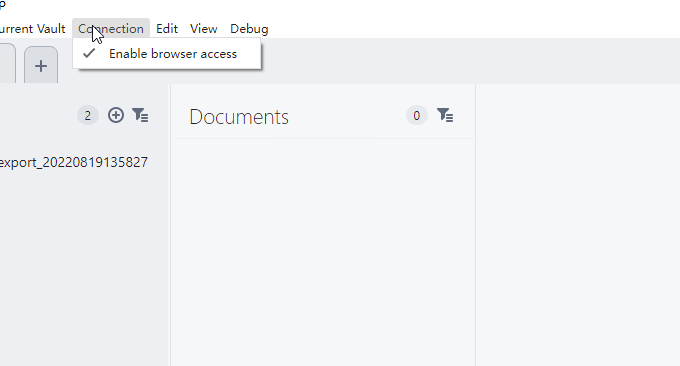Open the Documents filter icon

445,115
